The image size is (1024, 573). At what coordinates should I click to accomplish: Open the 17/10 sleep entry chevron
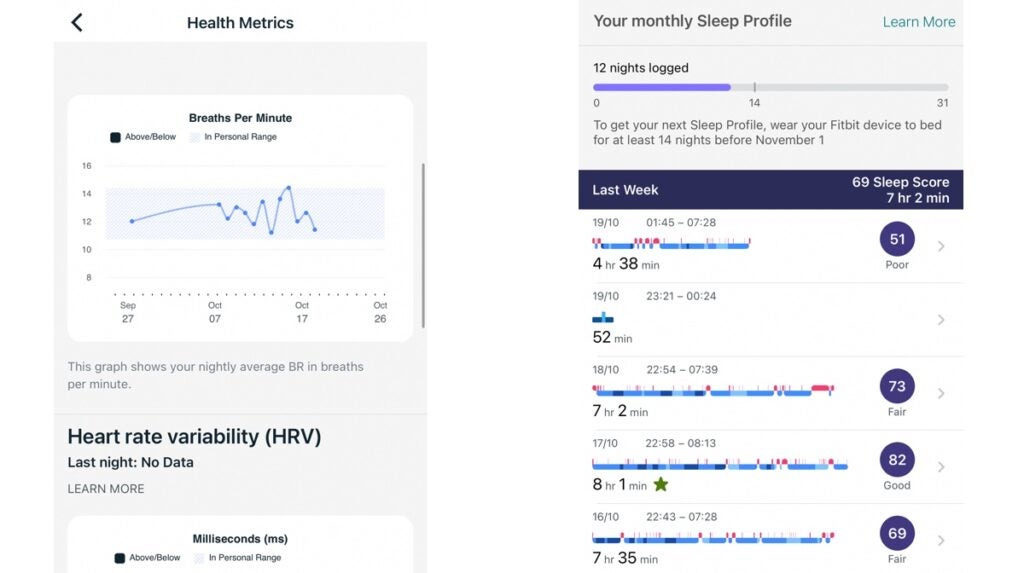[941, 467]
